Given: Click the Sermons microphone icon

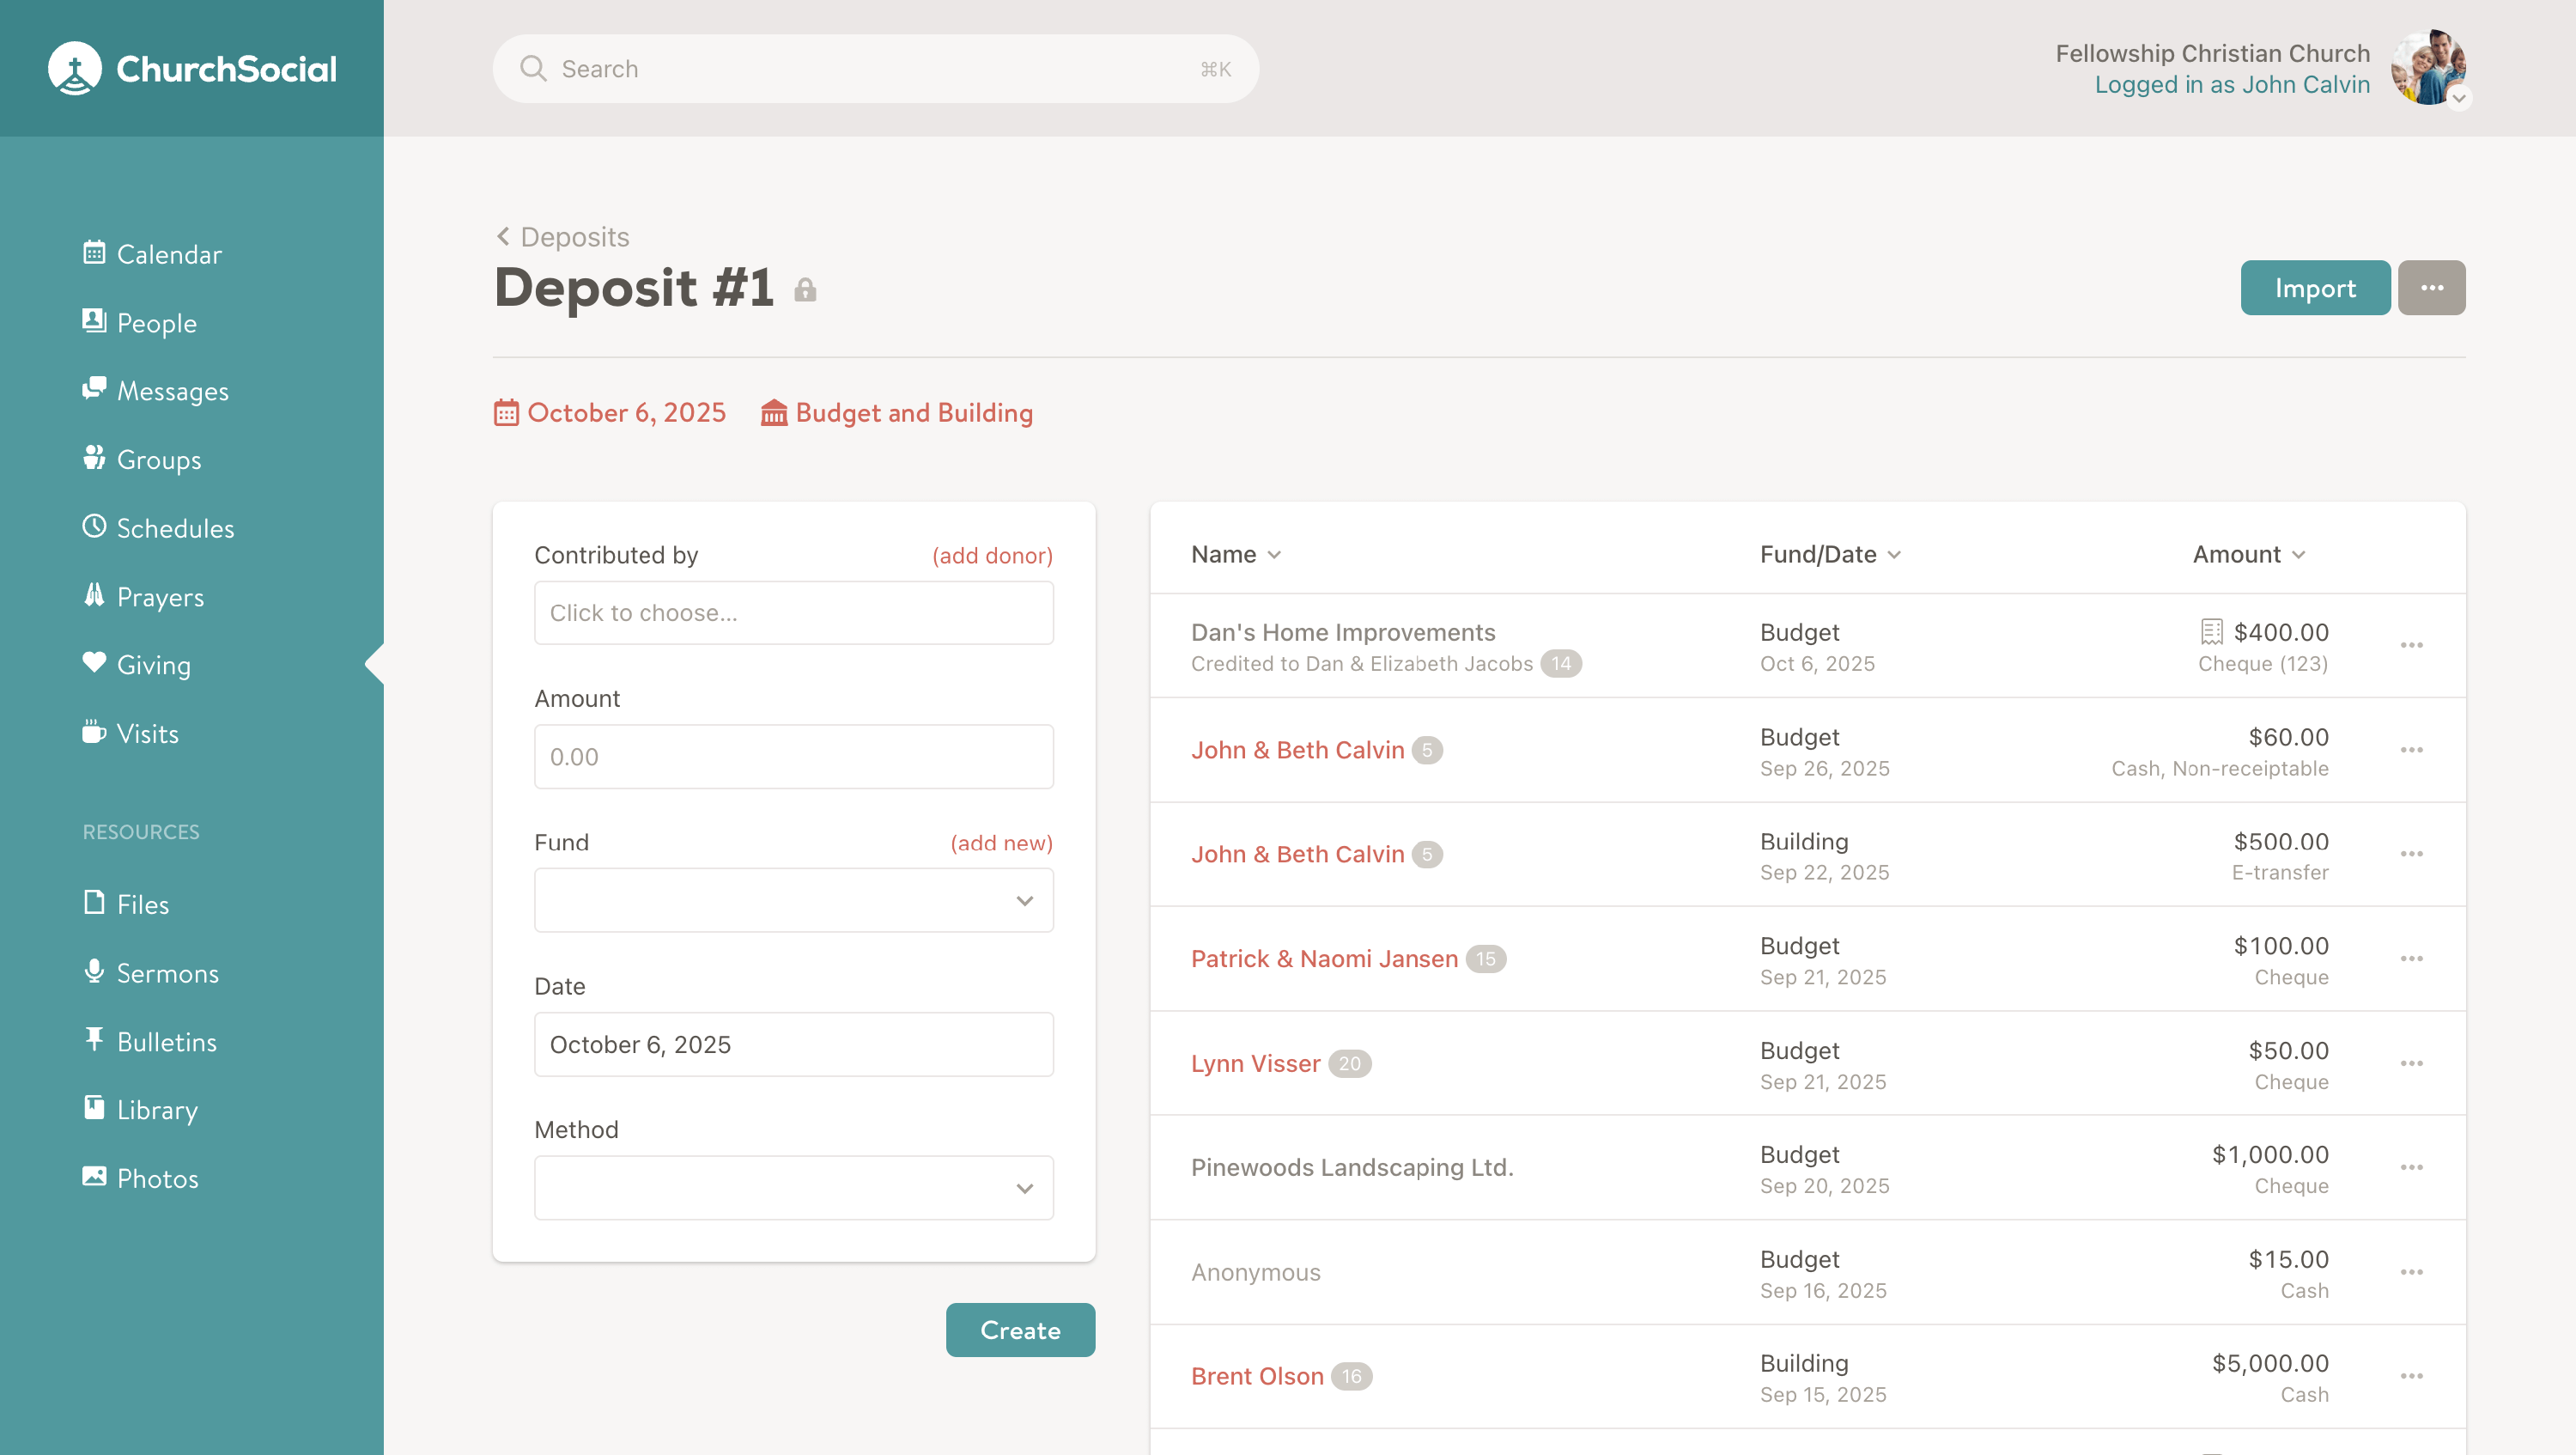Looking at the screenshot, I should click(x=94, y=972).
